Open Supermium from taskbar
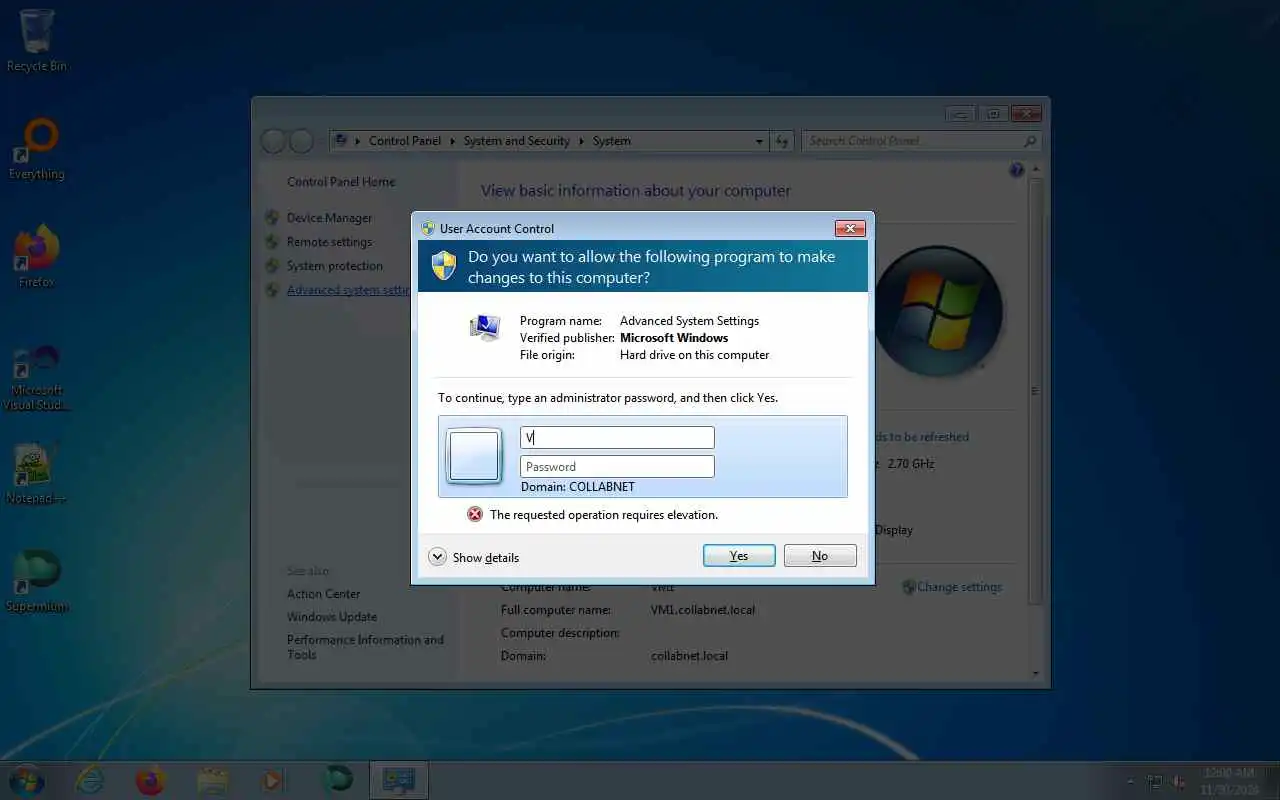The height and width of the screenshot is (800, 1280). (x=337, y=780)
